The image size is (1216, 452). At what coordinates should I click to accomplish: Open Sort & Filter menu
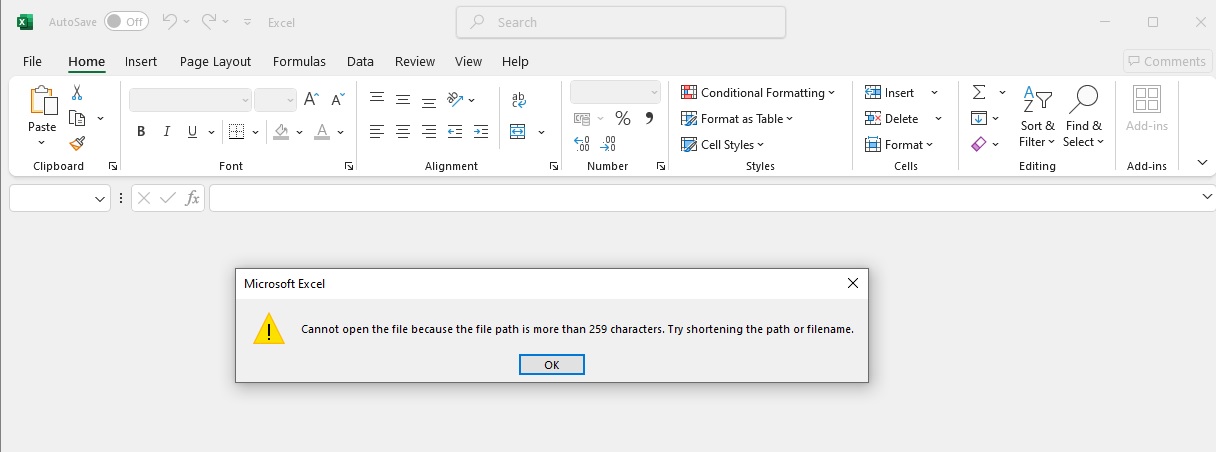(1037, 118)
